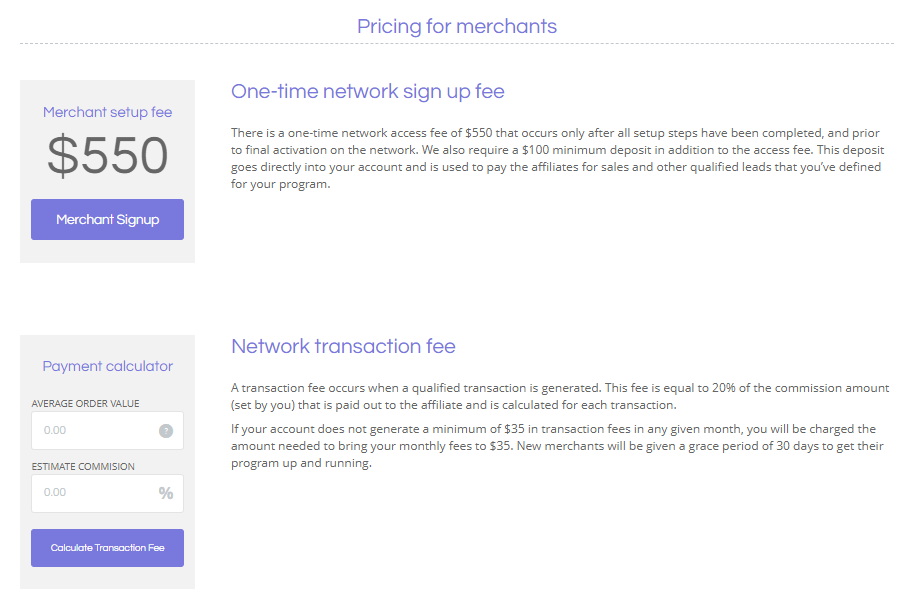
Task: Click the $550 setup fee amount
Action: pos(107,156)
